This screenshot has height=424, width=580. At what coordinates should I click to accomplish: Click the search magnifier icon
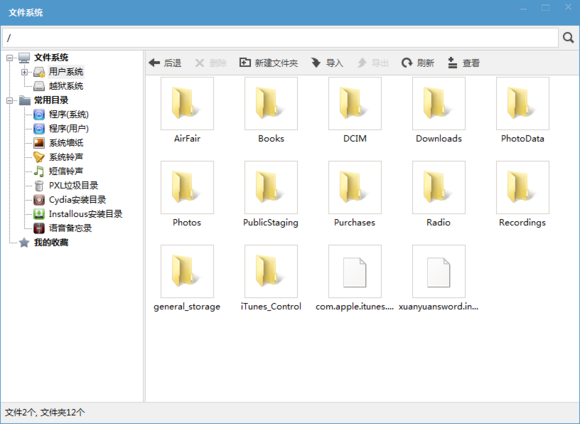click(x=568, y=37)
